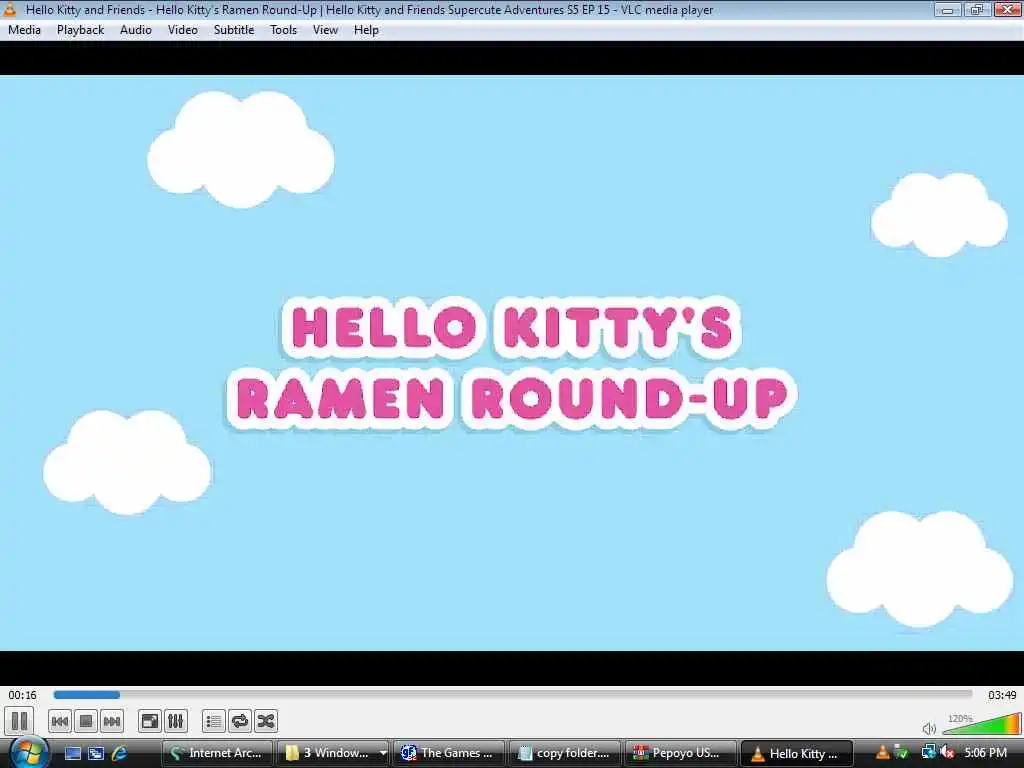Screen dimensions: 1024x768
Task: Click VLC cone icon in title bar
Action: 10,9
